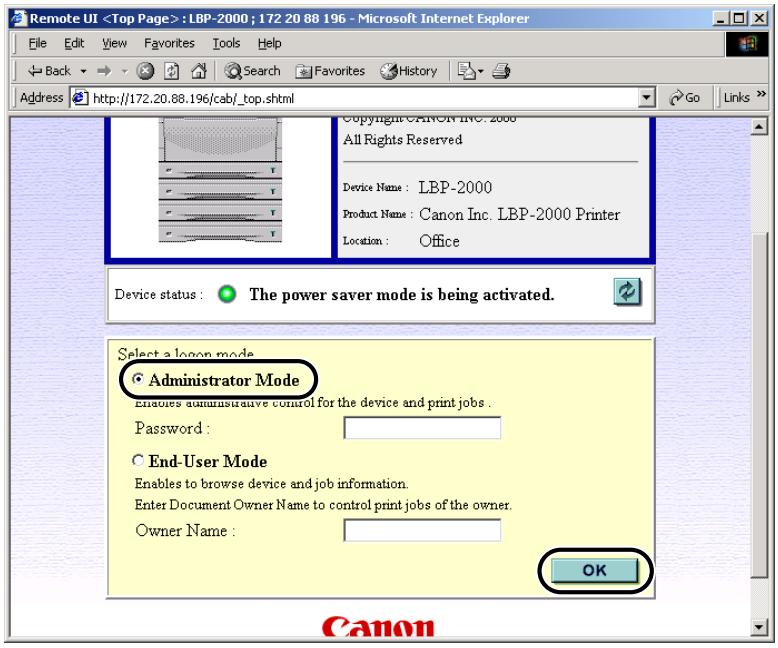The width and height of the screenshot is (778, 648).
Task: Expand the Mail dropdown arrow
Action: click(x=480, y=71)
